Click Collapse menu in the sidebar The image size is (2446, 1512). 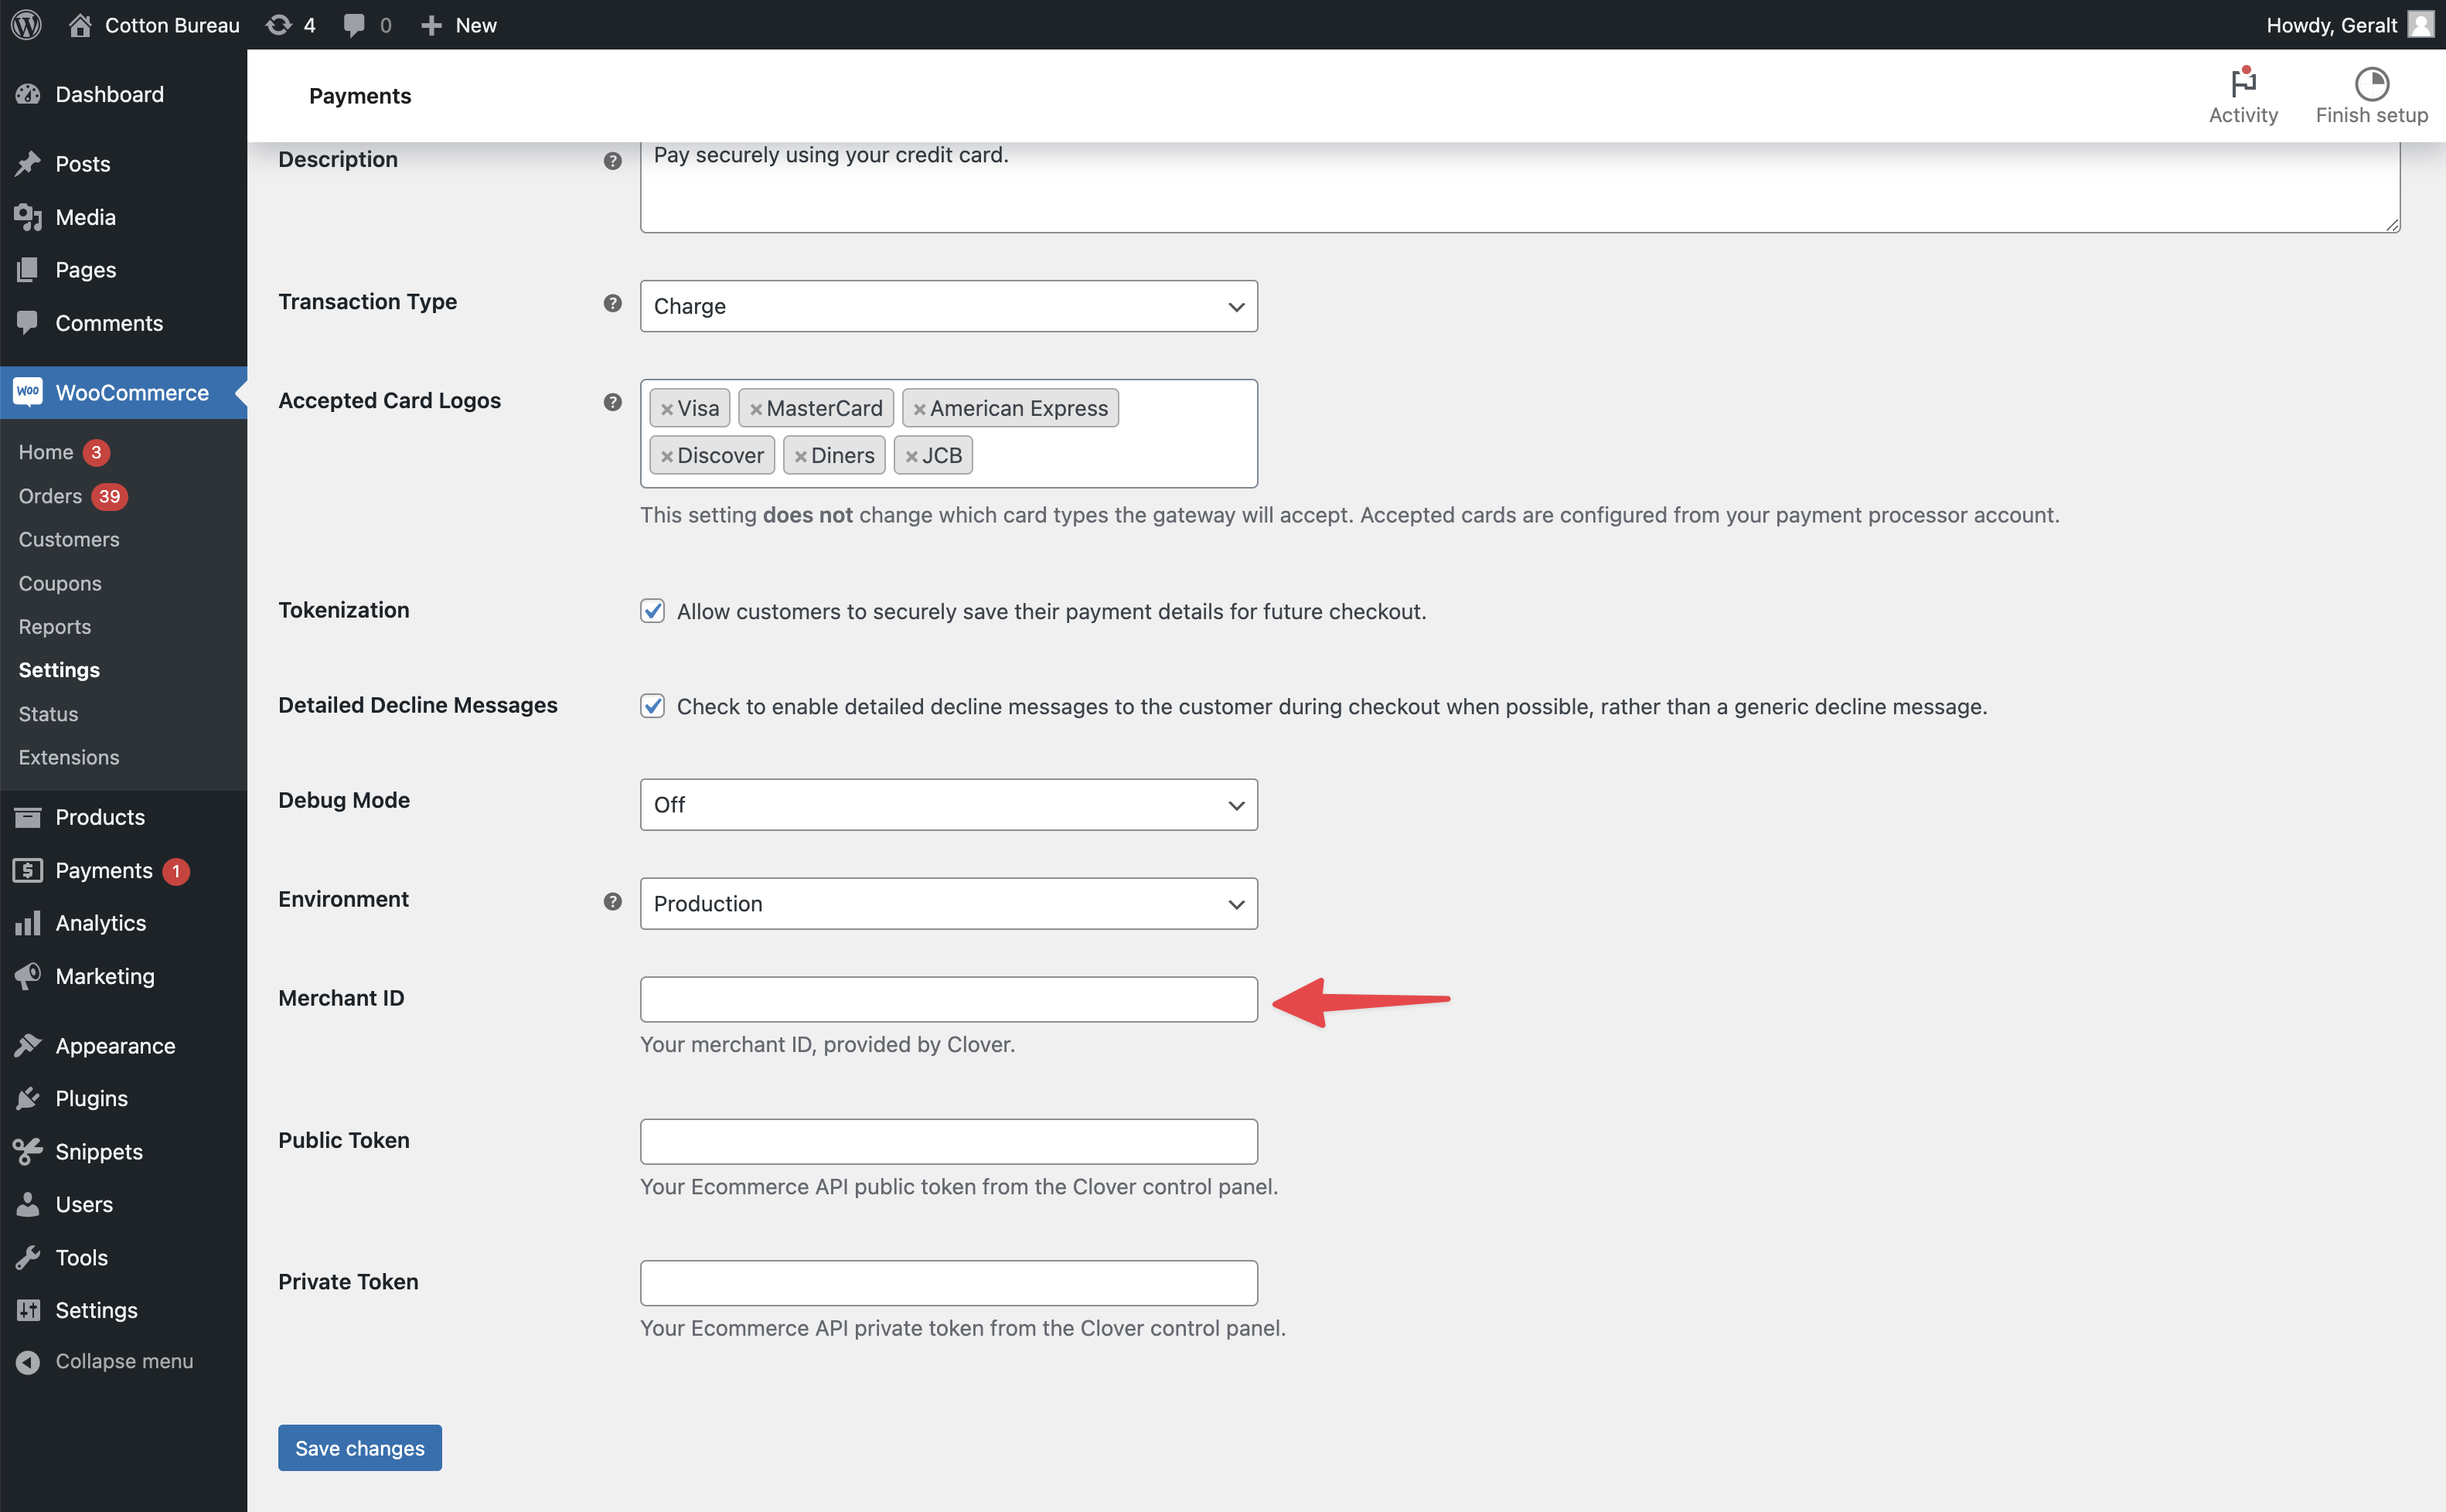tap(124, 1360)
